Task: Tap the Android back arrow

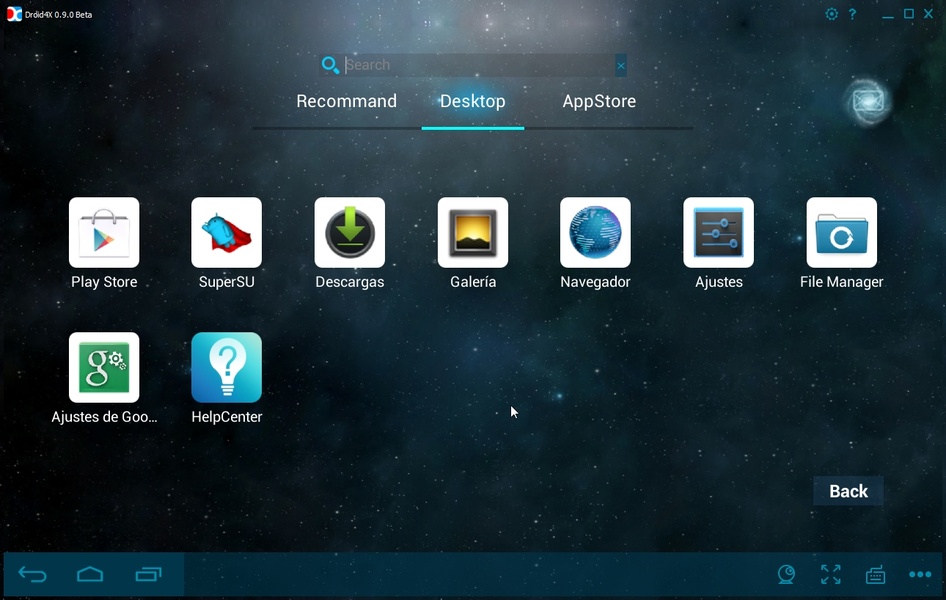Action: (x=33, y=574)
